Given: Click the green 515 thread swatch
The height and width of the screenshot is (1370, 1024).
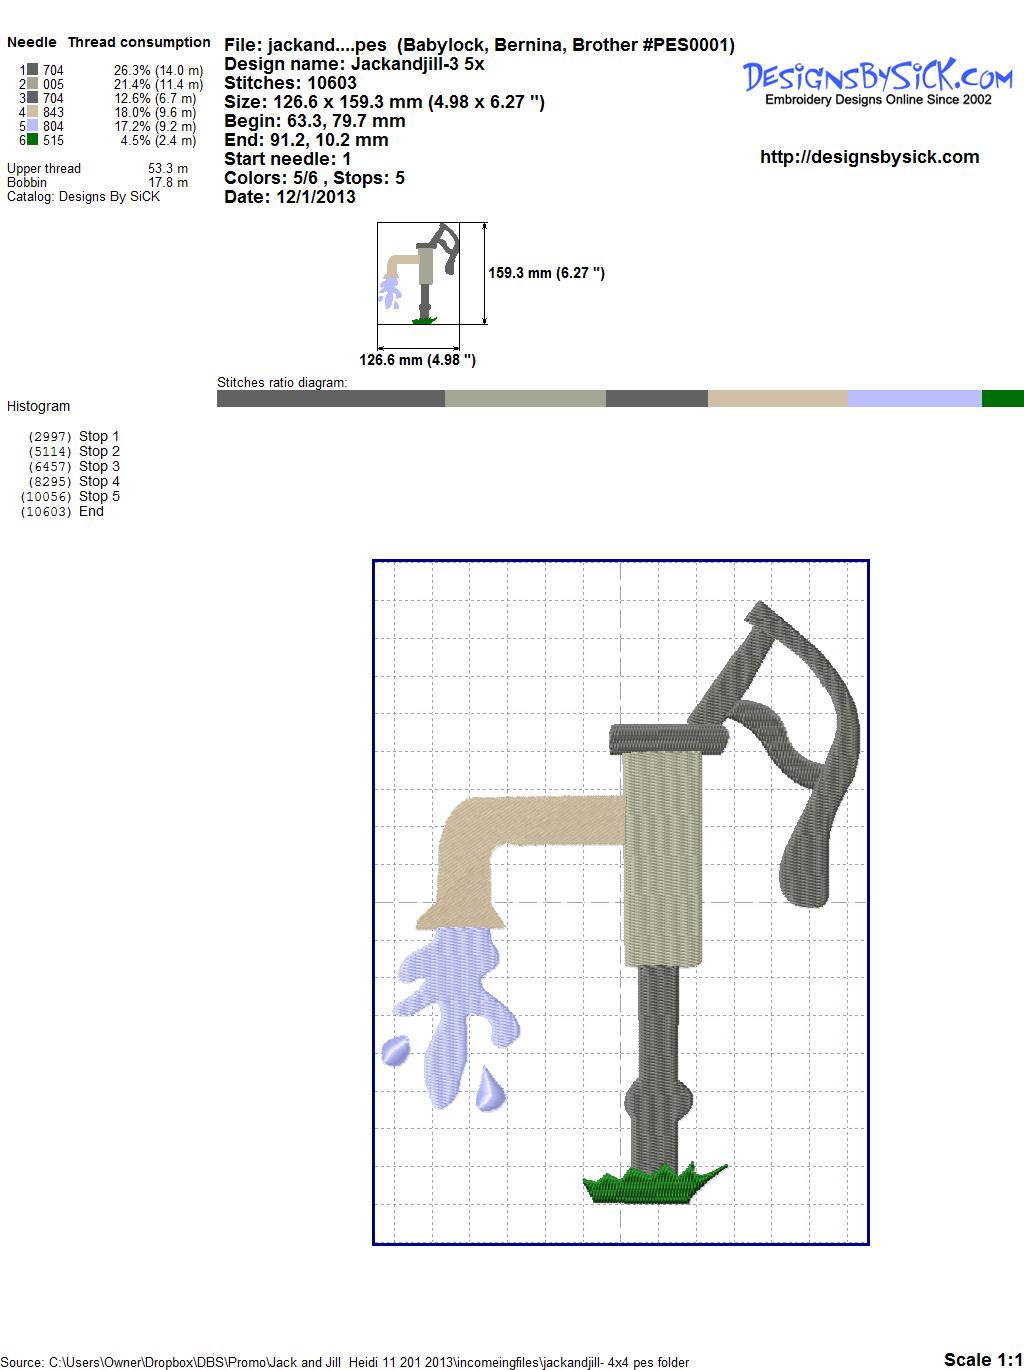Looking at the screenshot, I should [x=33, y=140].
